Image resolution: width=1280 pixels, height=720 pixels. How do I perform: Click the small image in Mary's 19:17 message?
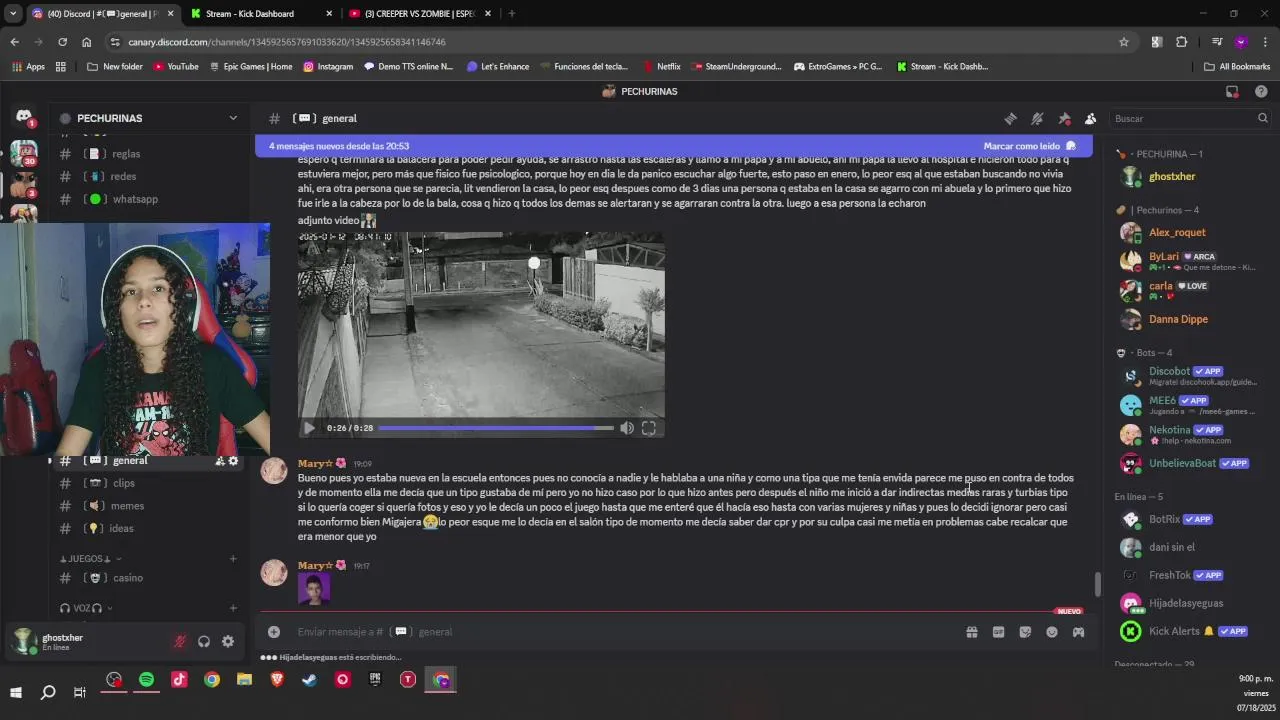pos(314,589)
